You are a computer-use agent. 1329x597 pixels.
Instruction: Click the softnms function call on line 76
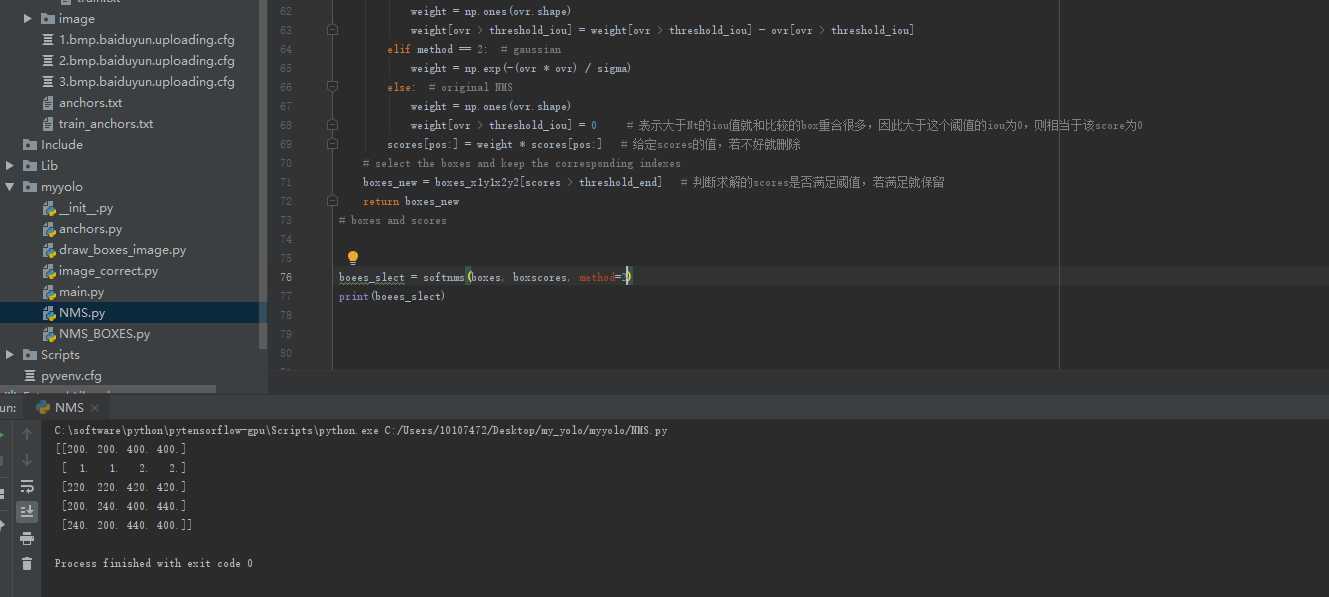444,277
